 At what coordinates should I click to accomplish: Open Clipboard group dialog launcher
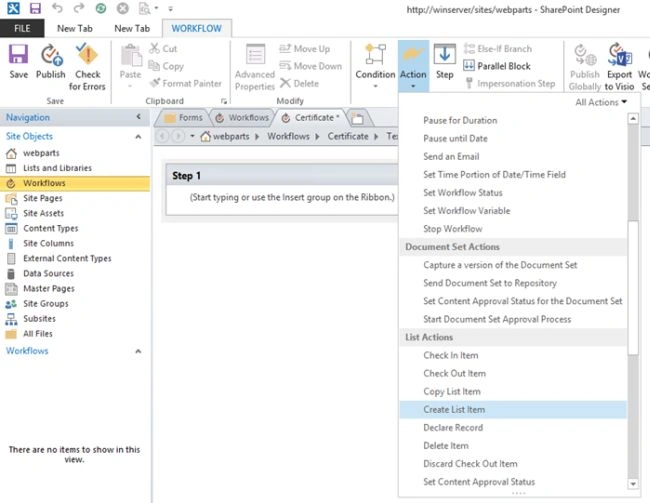click(224, 101)
